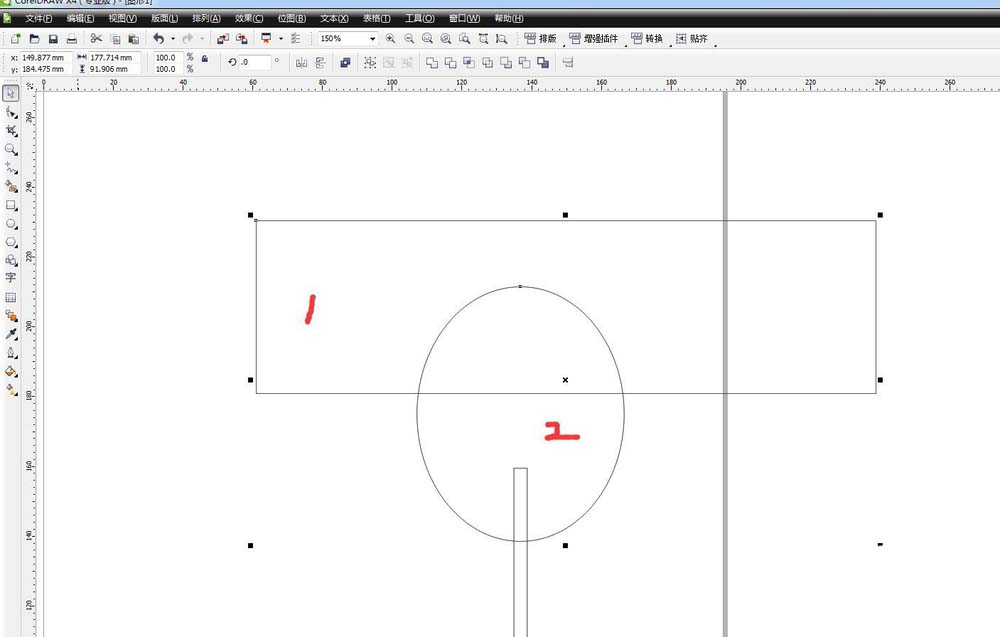This screenshot has width=1000, height=637.
Task: Select the Interactive Fill tool
Action: pos(11,390)
